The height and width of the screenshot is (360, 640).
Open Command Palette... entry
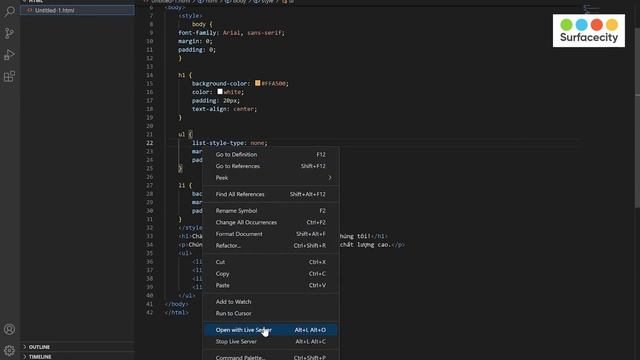[x=271, y=357]
